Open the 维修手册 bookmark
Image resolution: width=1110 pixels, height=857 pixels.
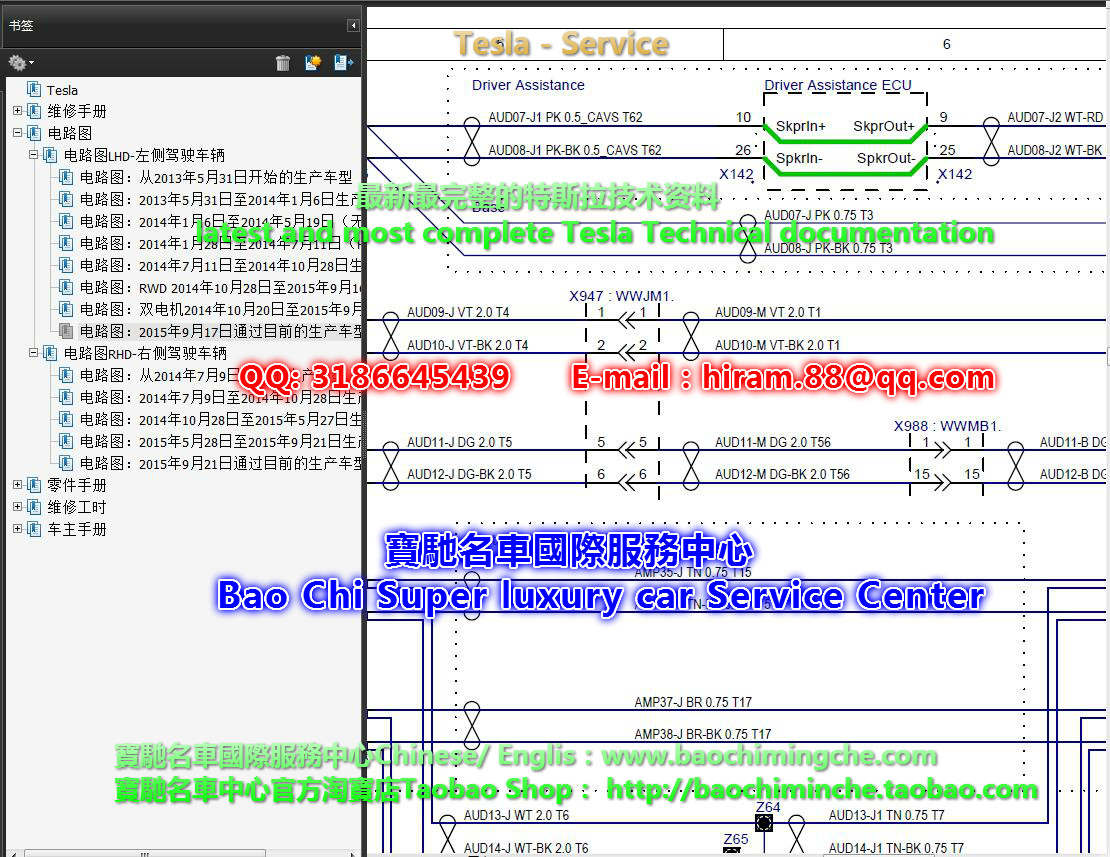click(76, 111)
